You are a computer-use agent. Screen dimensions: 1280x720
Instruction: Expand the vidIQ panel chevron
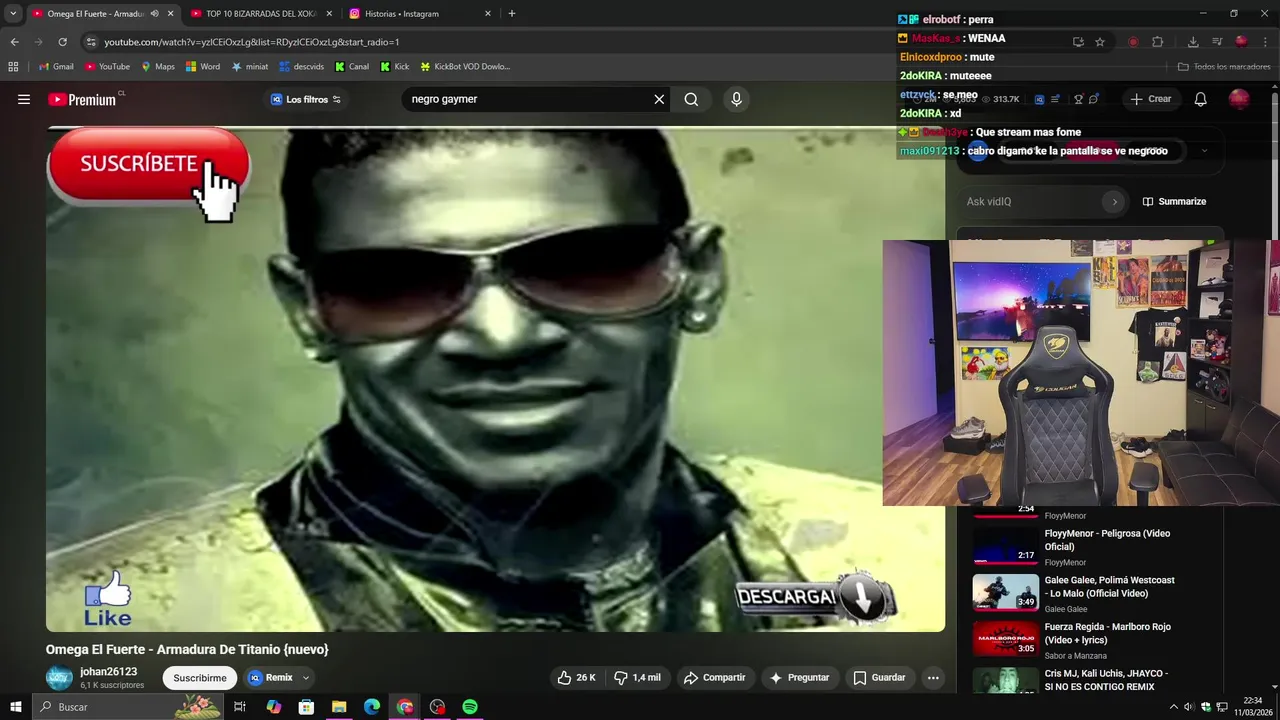pyautogui.click(x=1204, y=151)
